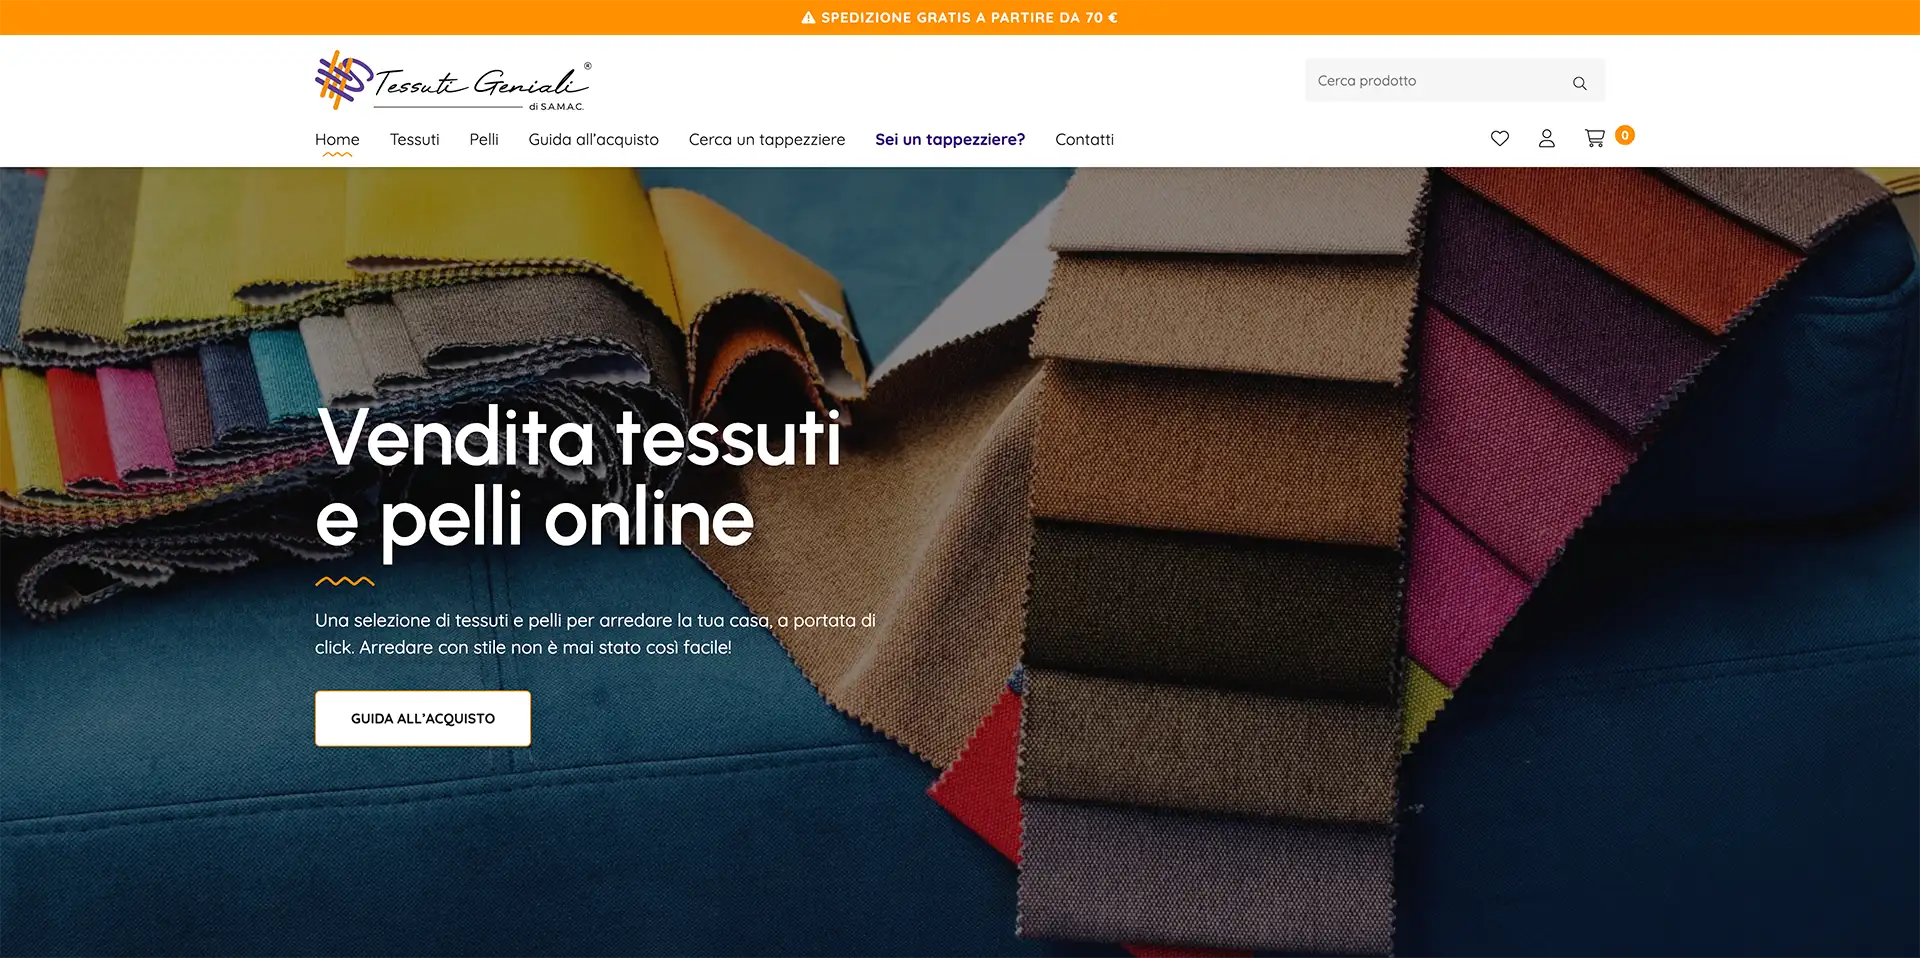This screenshot has width=1920, height=958.
Task: Open the Tessuti menu item
Action: coord(414,140)
